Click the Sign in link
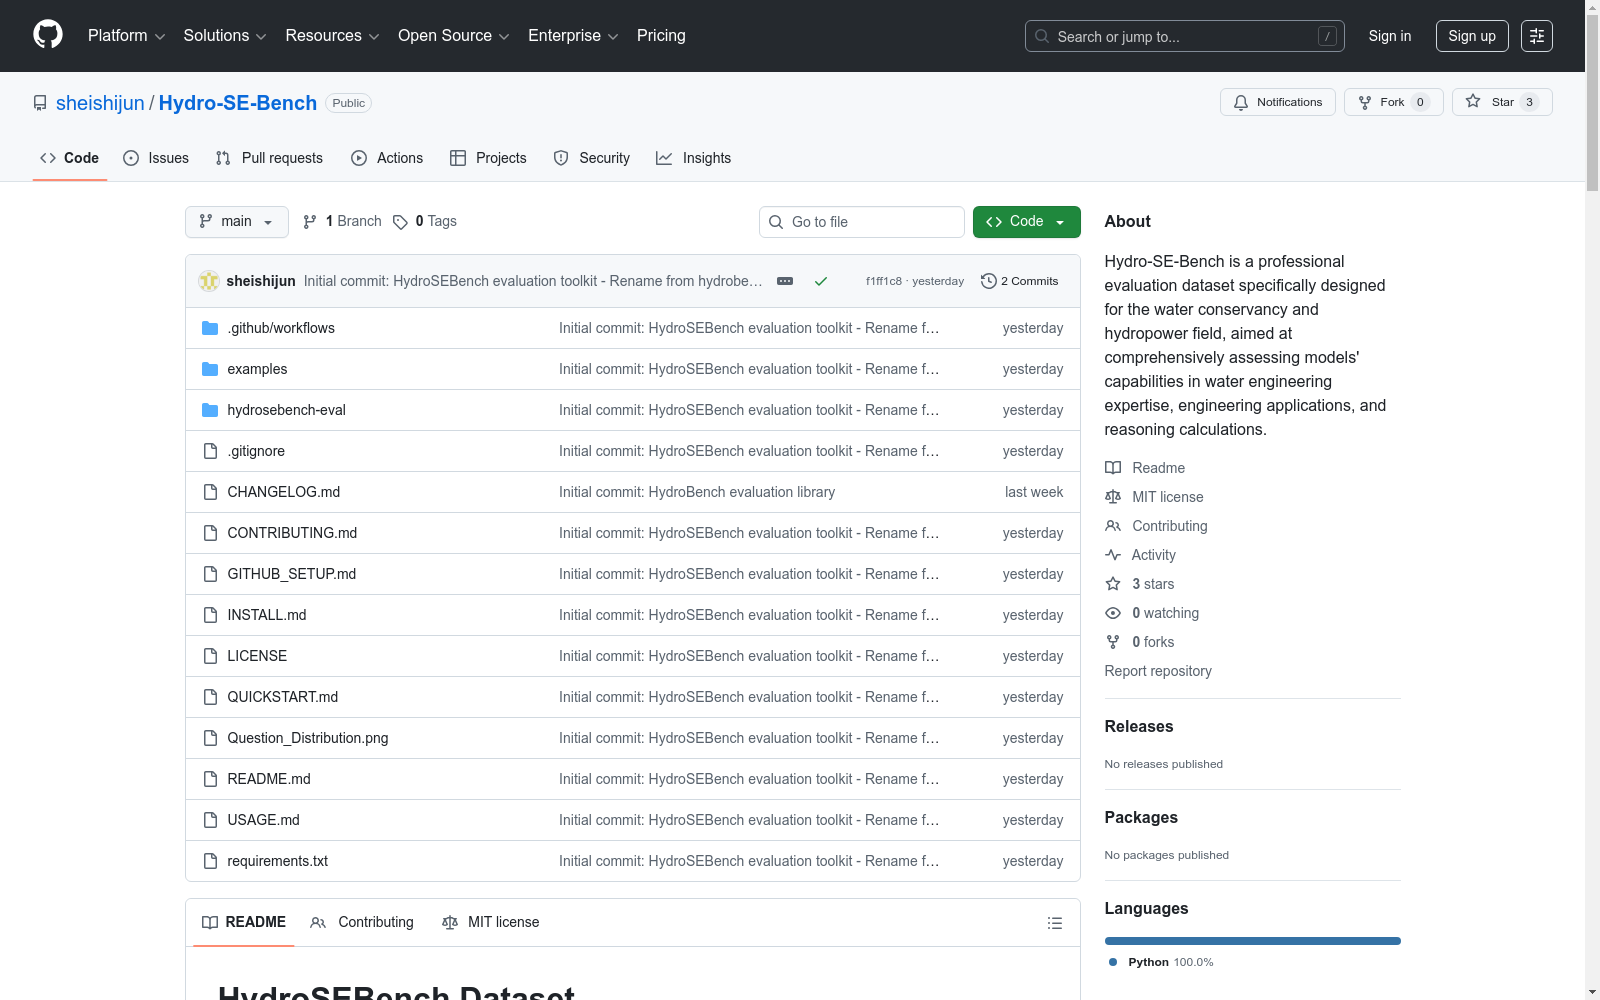This screenshot has height=1000, width=1600. click(x=1390, y=36)
